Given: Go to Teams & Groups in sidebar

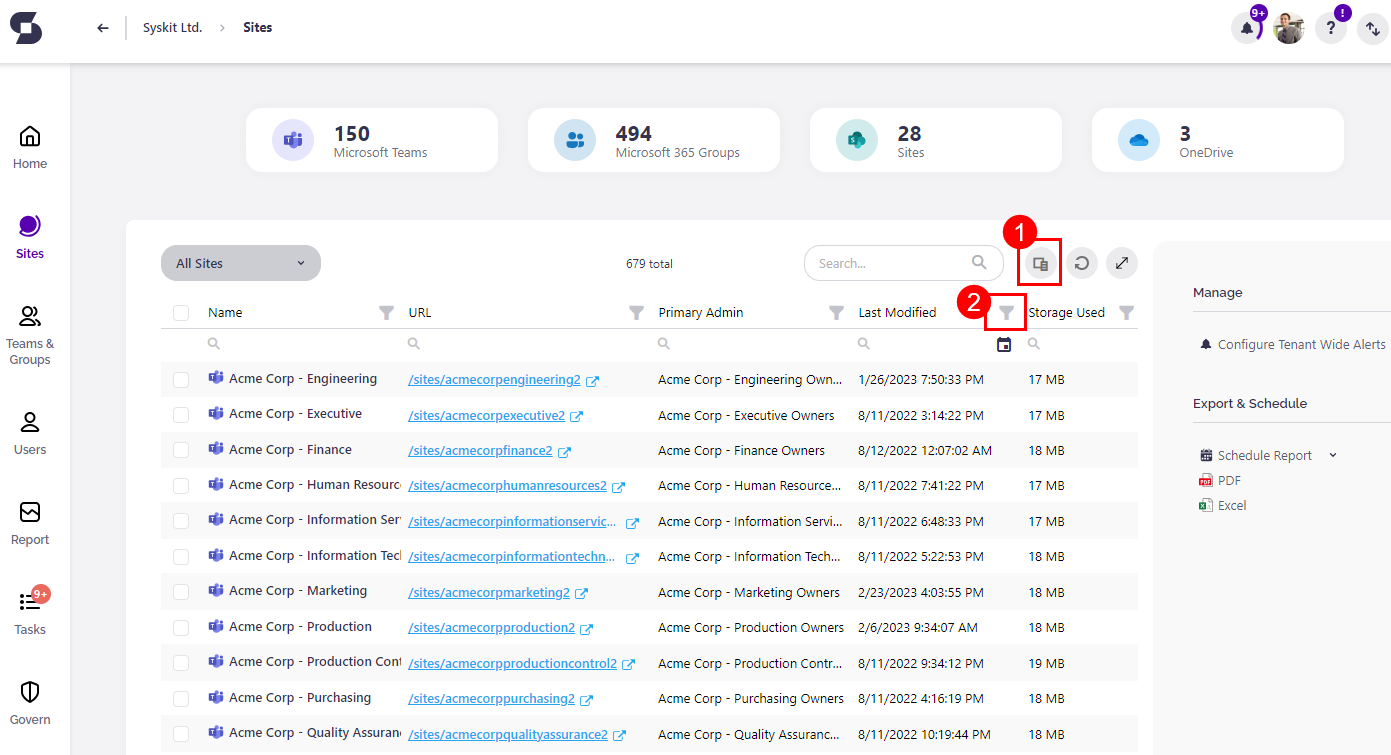Looking at the screenshot, I should [x=30, y=335].
